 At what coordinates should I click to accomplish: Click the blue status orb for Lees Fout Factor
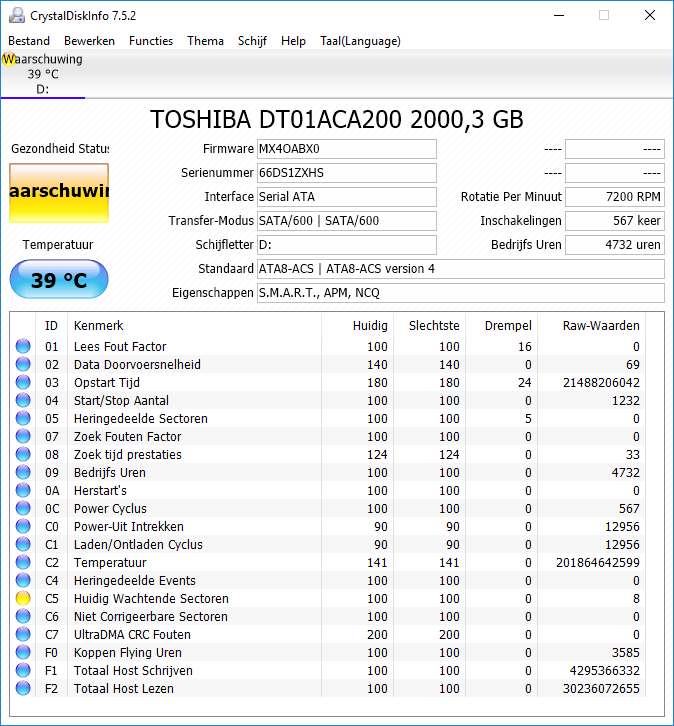click(x=23, y=346)
